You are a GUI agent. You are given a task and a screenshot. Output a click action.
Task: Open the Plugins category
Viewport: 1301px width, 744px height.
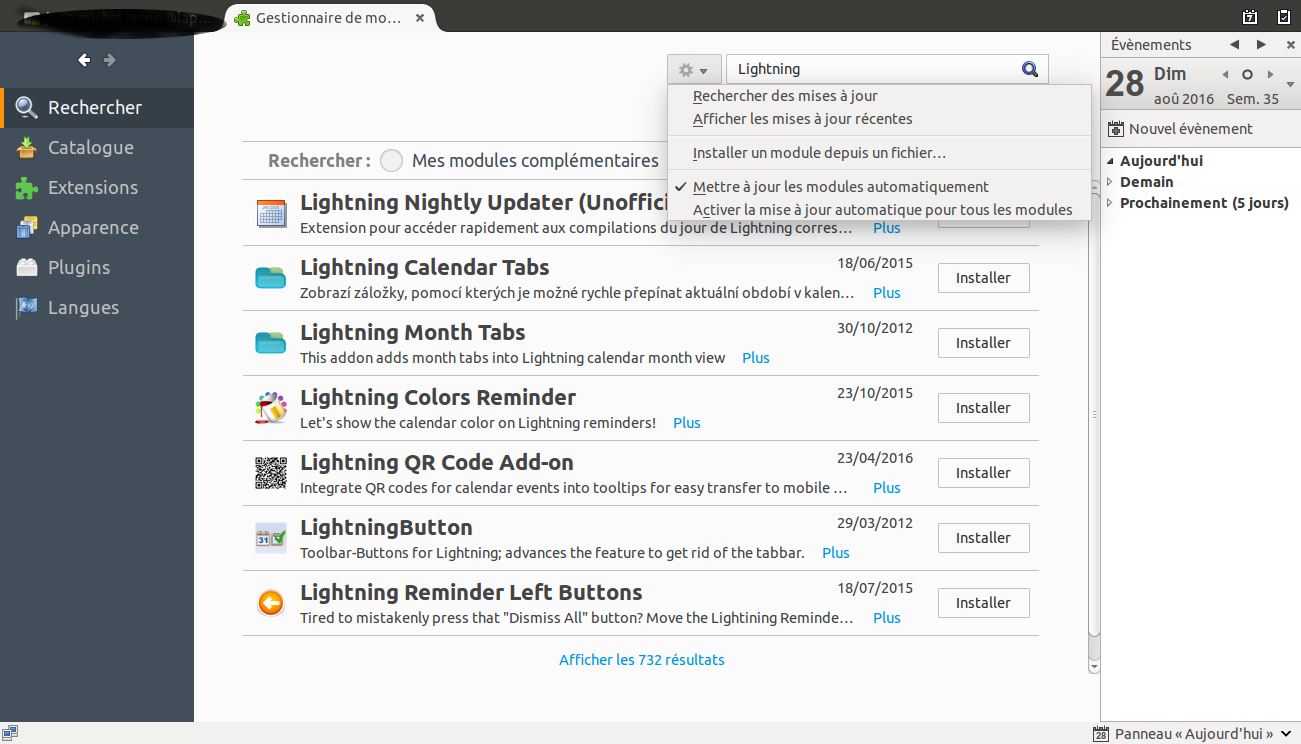[97, 267]
